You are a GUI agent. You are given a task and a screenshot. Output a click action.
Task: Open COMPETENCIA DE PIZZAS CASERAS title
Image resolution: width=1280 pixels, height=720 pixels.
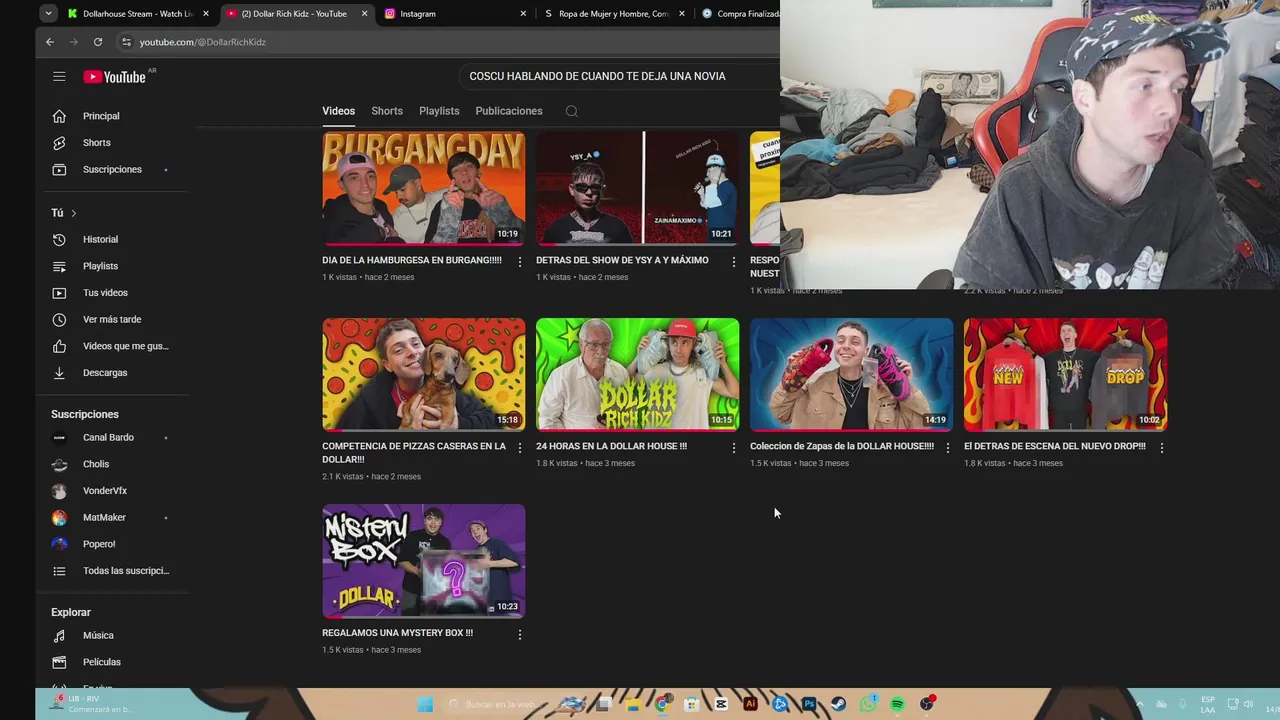coord(414,453)
